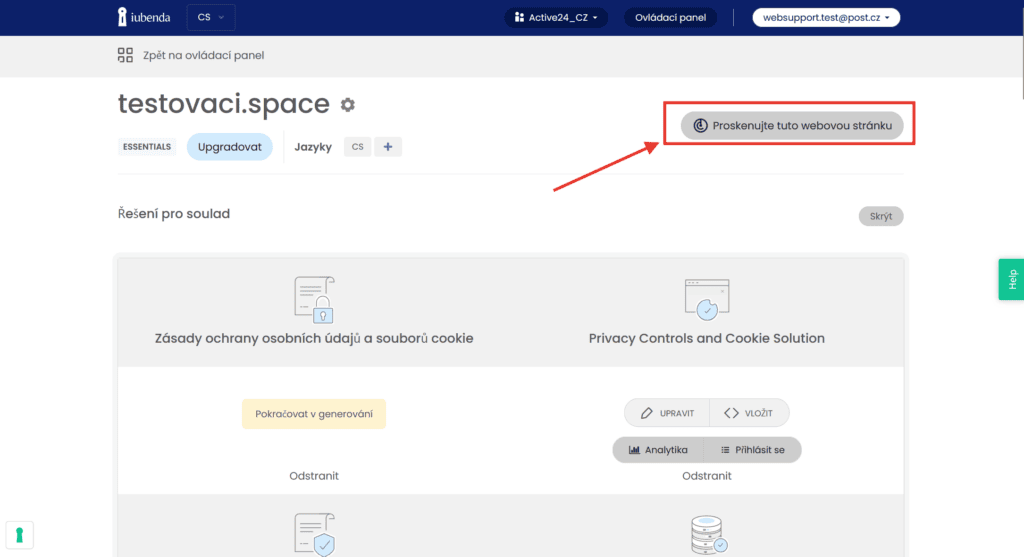
Task: Click Zásady ochrany osobních údajů a souborů cookie heading
Action: [x=314, y=338]
